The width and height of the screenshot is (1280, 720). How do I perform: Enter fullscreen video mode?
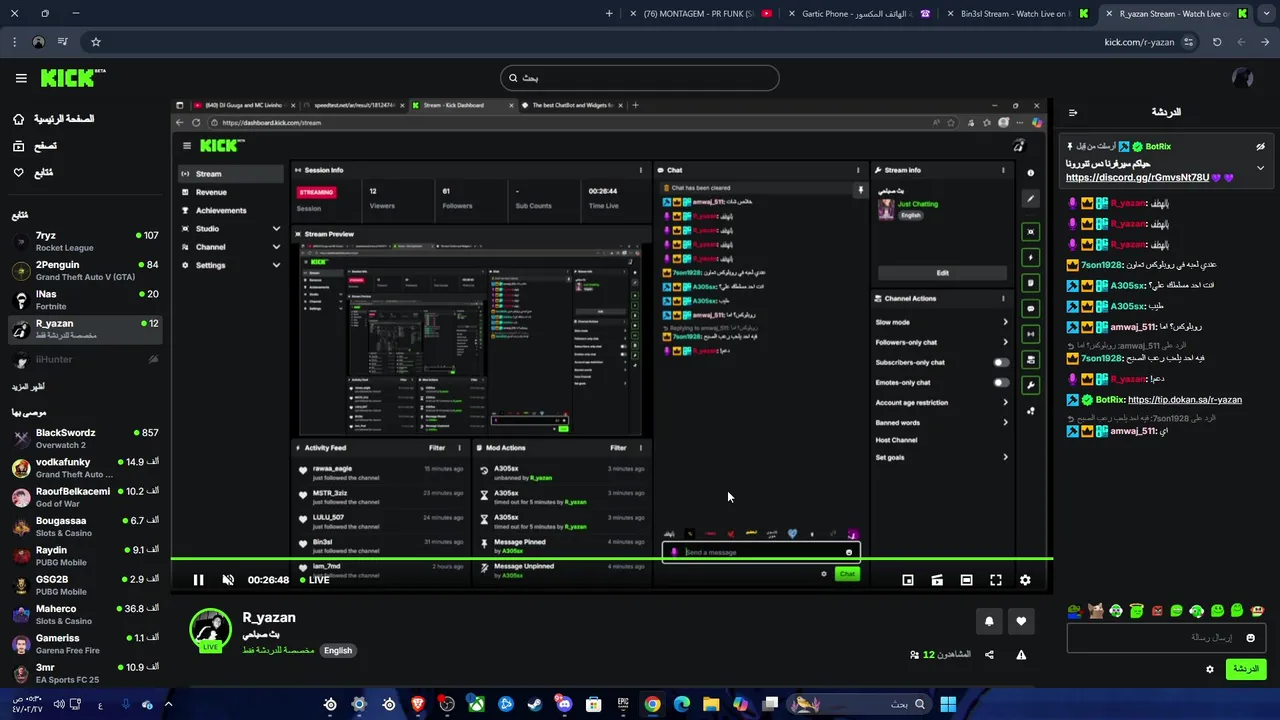tap(996, 580)
